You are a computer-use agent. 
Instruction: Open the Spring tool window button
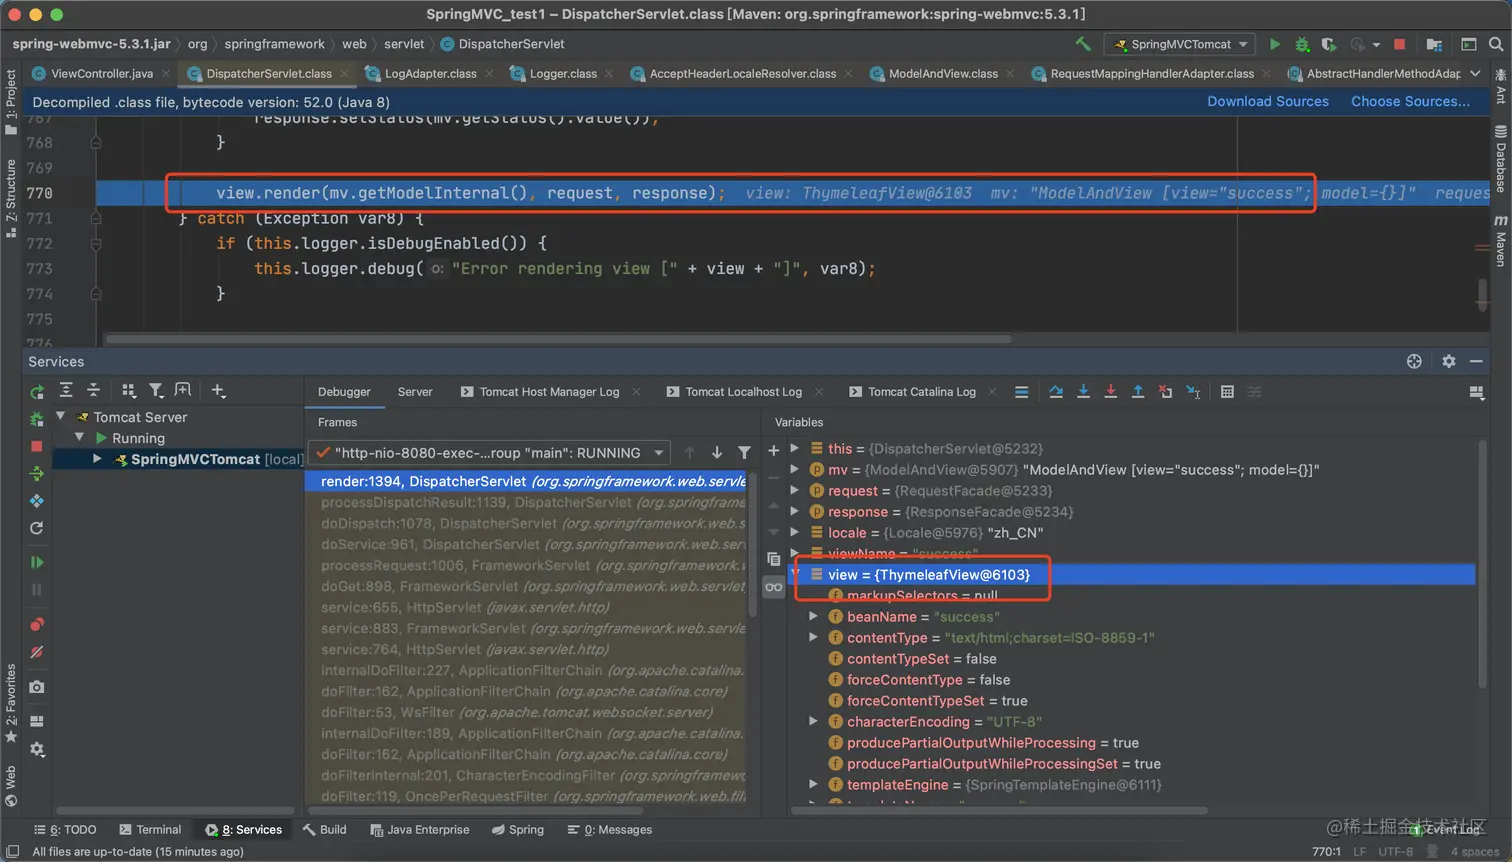[x=518, y=829]
